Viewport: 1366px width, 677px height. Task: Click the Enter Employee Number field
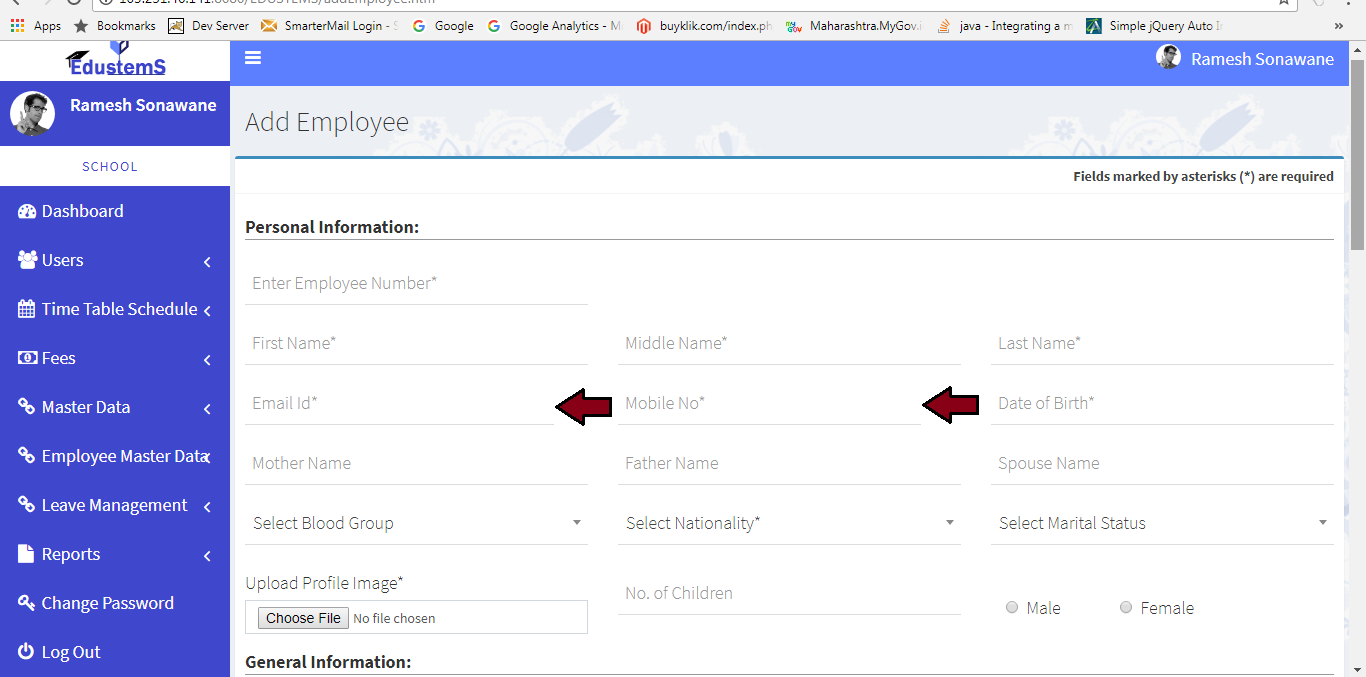click(x=416, y=284)
